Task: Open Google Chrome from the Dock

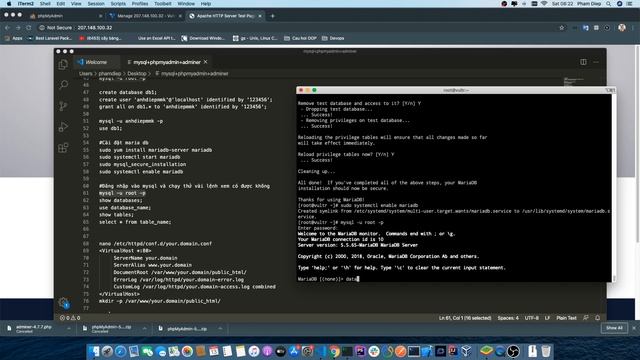Action: click(x=334, y=351)
